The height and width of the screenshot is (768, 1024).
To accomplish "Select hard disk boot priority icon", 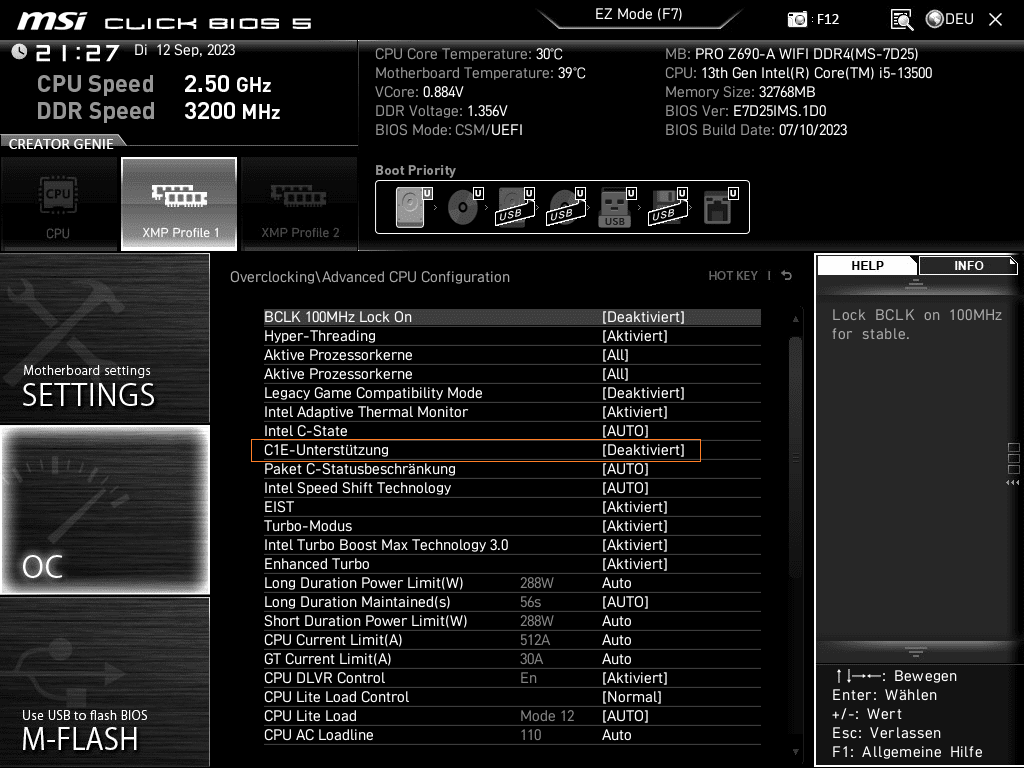I will pyautogui.click(x=413, y=207).
